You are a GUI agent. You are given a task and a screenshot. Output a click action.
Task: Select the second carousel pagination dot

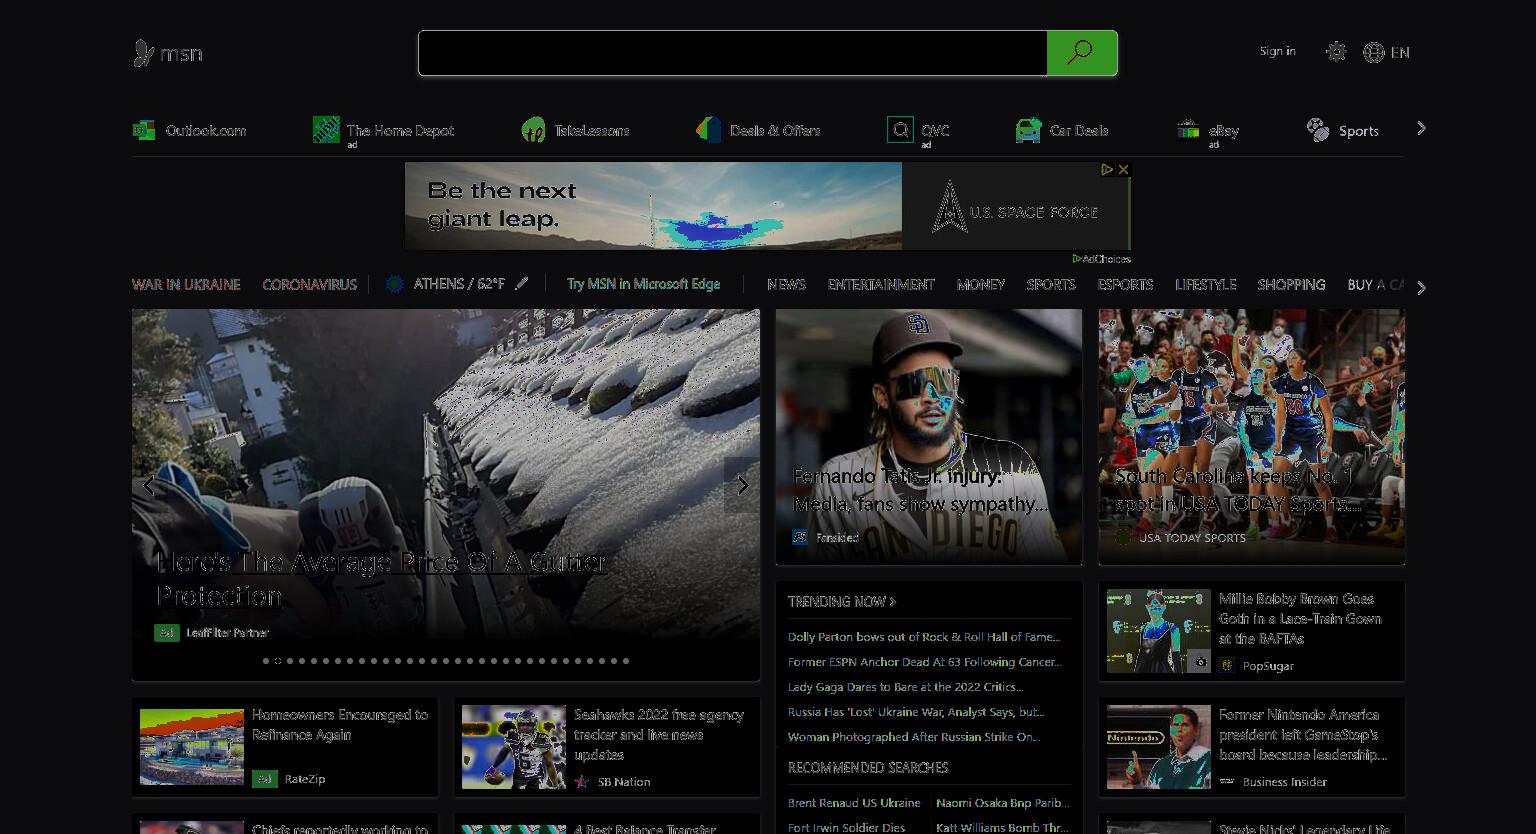point(278,661)
